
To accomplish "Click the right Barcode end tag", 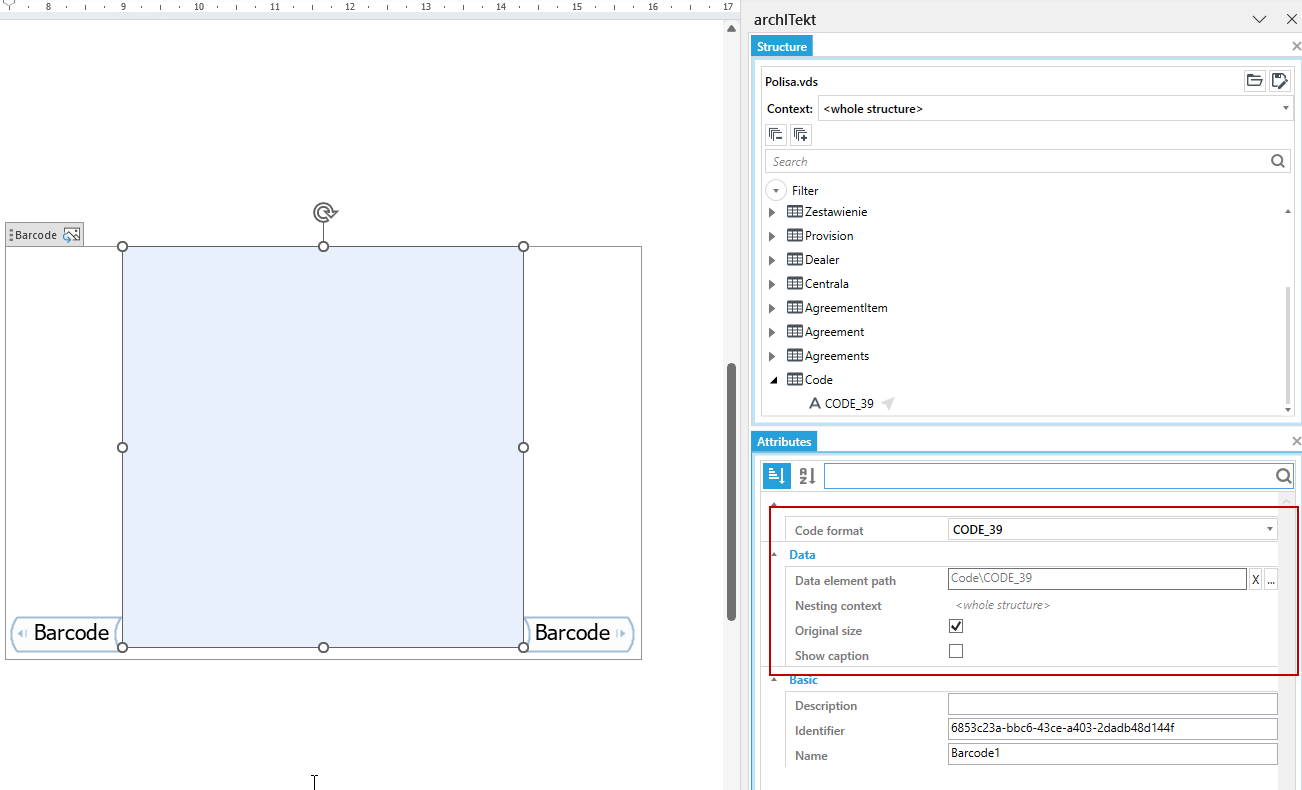I will click(x=578, y=633).
